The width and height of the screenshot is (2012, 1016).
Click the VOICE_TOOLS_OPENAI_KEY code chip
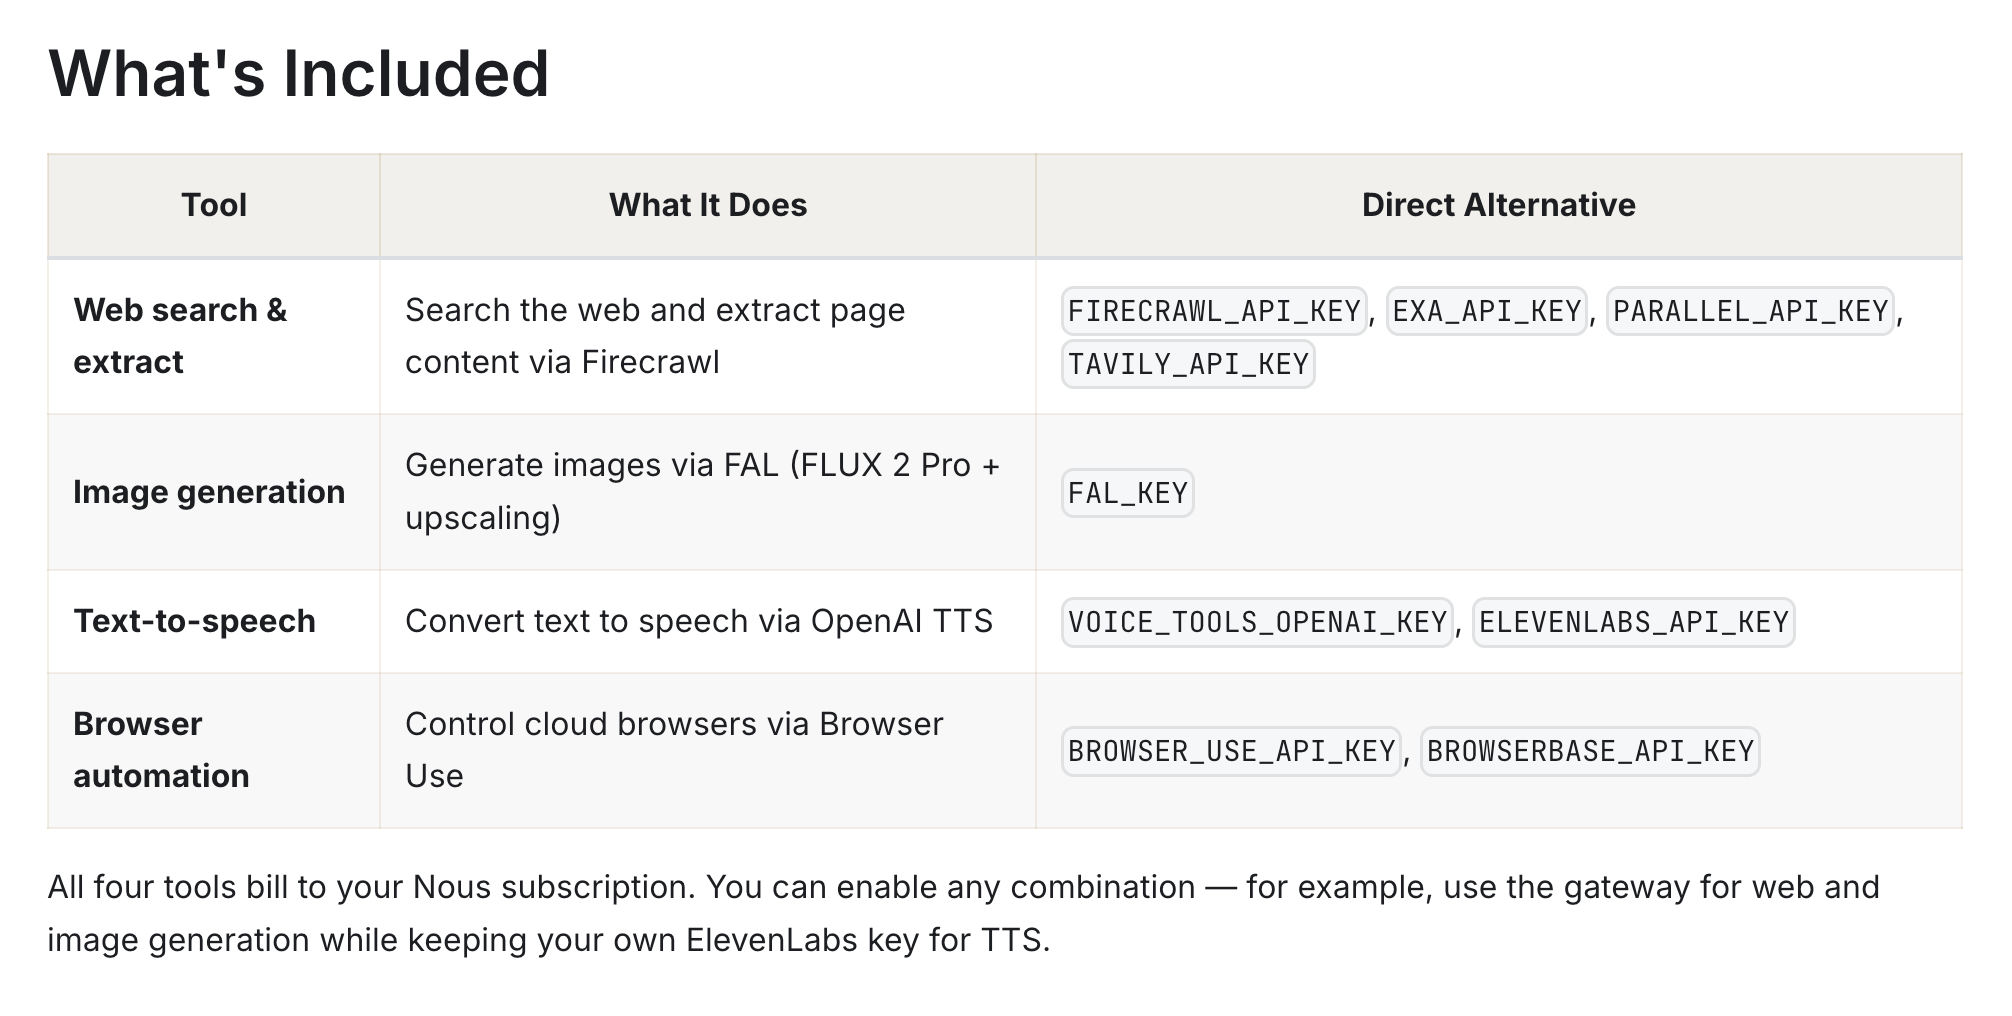[x=1257, y=622]
